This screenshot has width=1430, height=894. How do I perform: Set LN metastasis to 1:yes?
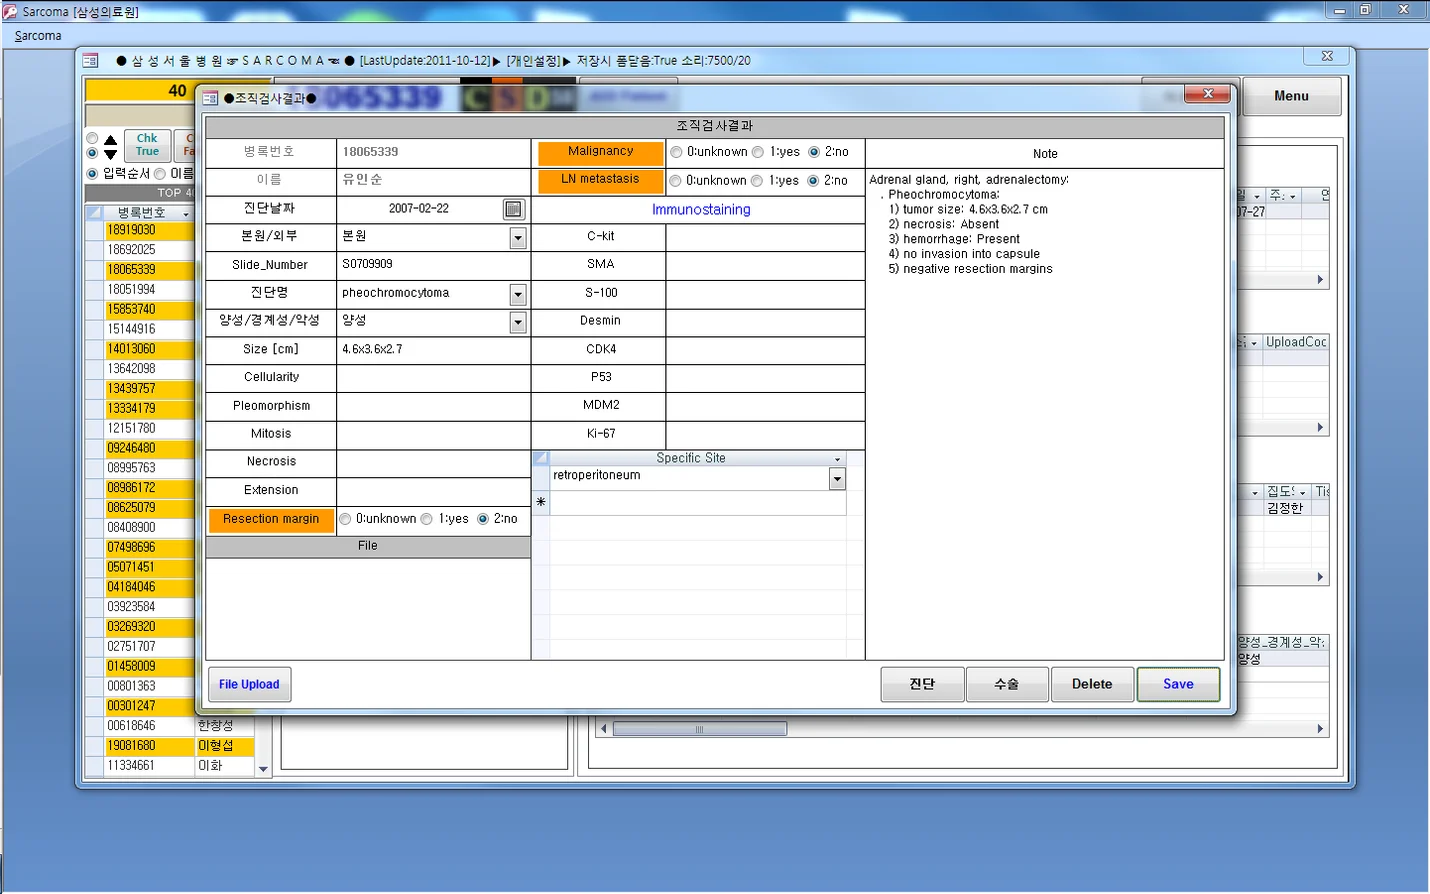757,181
